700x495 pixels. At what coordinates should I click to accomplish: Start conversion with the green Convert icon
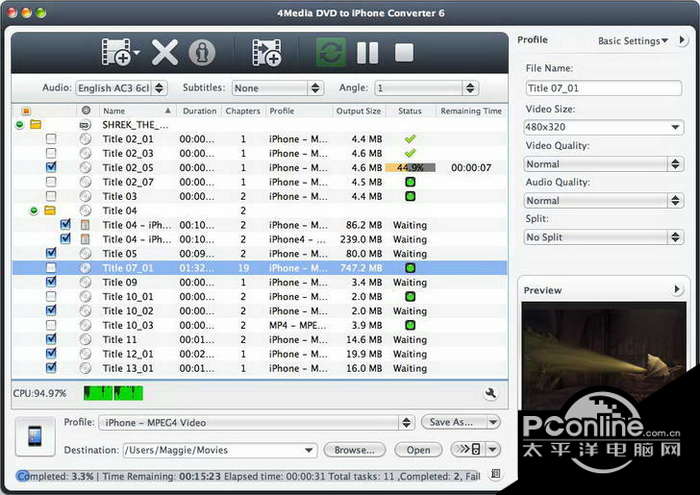coord(331,53)
